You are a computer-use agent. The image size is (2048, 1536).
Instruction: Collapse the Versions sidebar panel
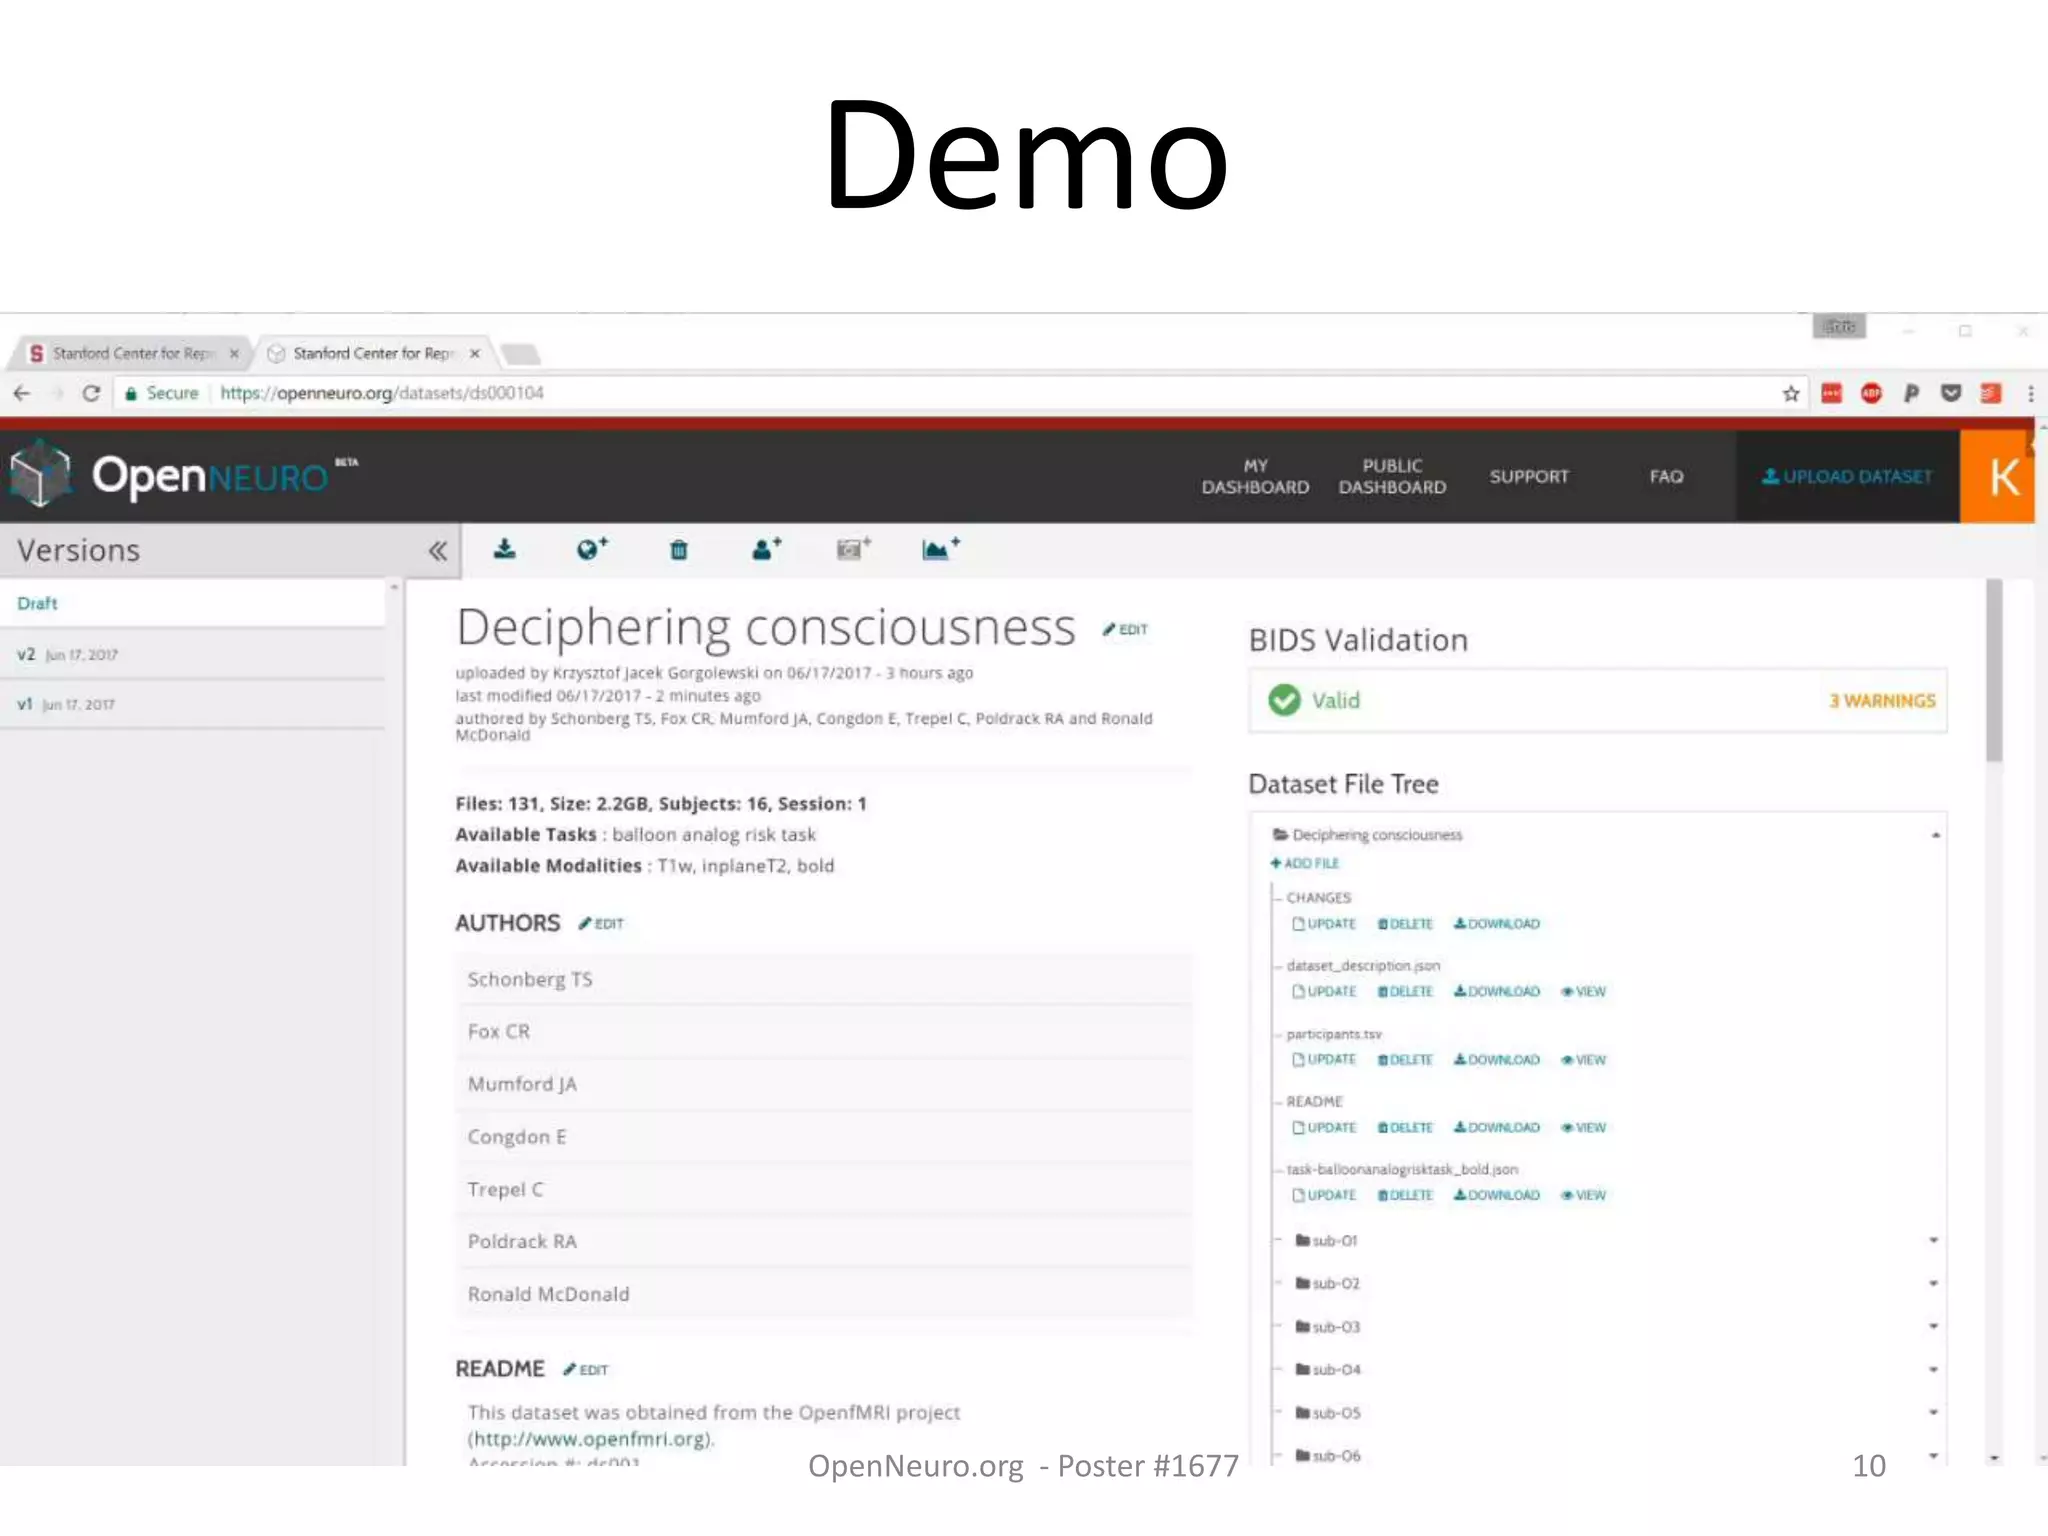click(437, 551)
